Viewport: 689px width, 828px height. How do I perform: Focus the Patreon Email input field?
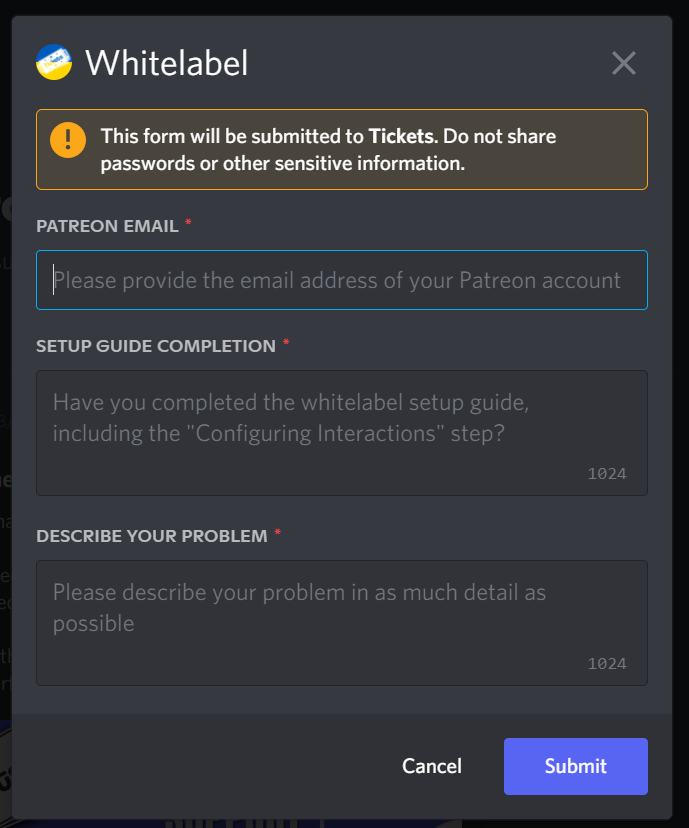[341, 280]
